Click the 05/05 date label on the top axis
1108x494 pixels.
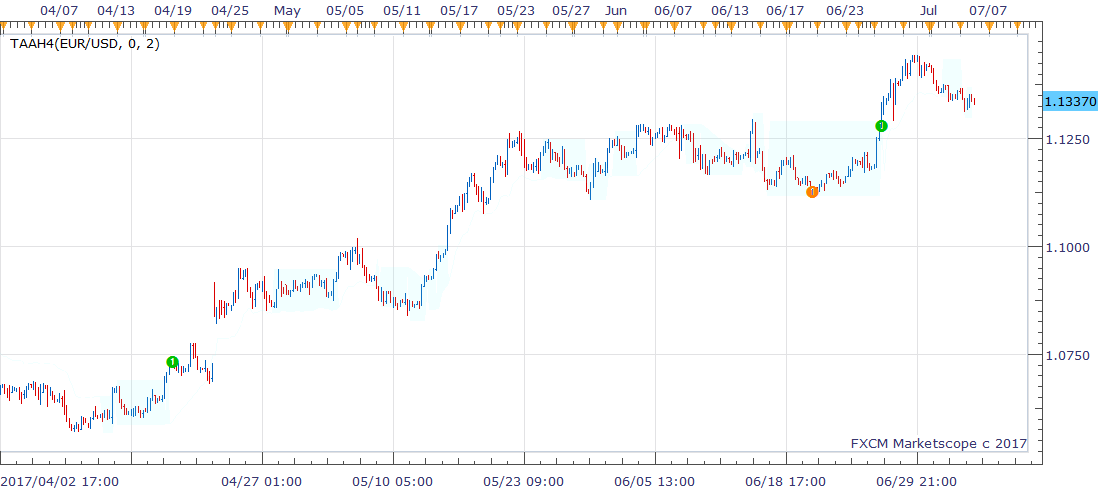point(345,11)
